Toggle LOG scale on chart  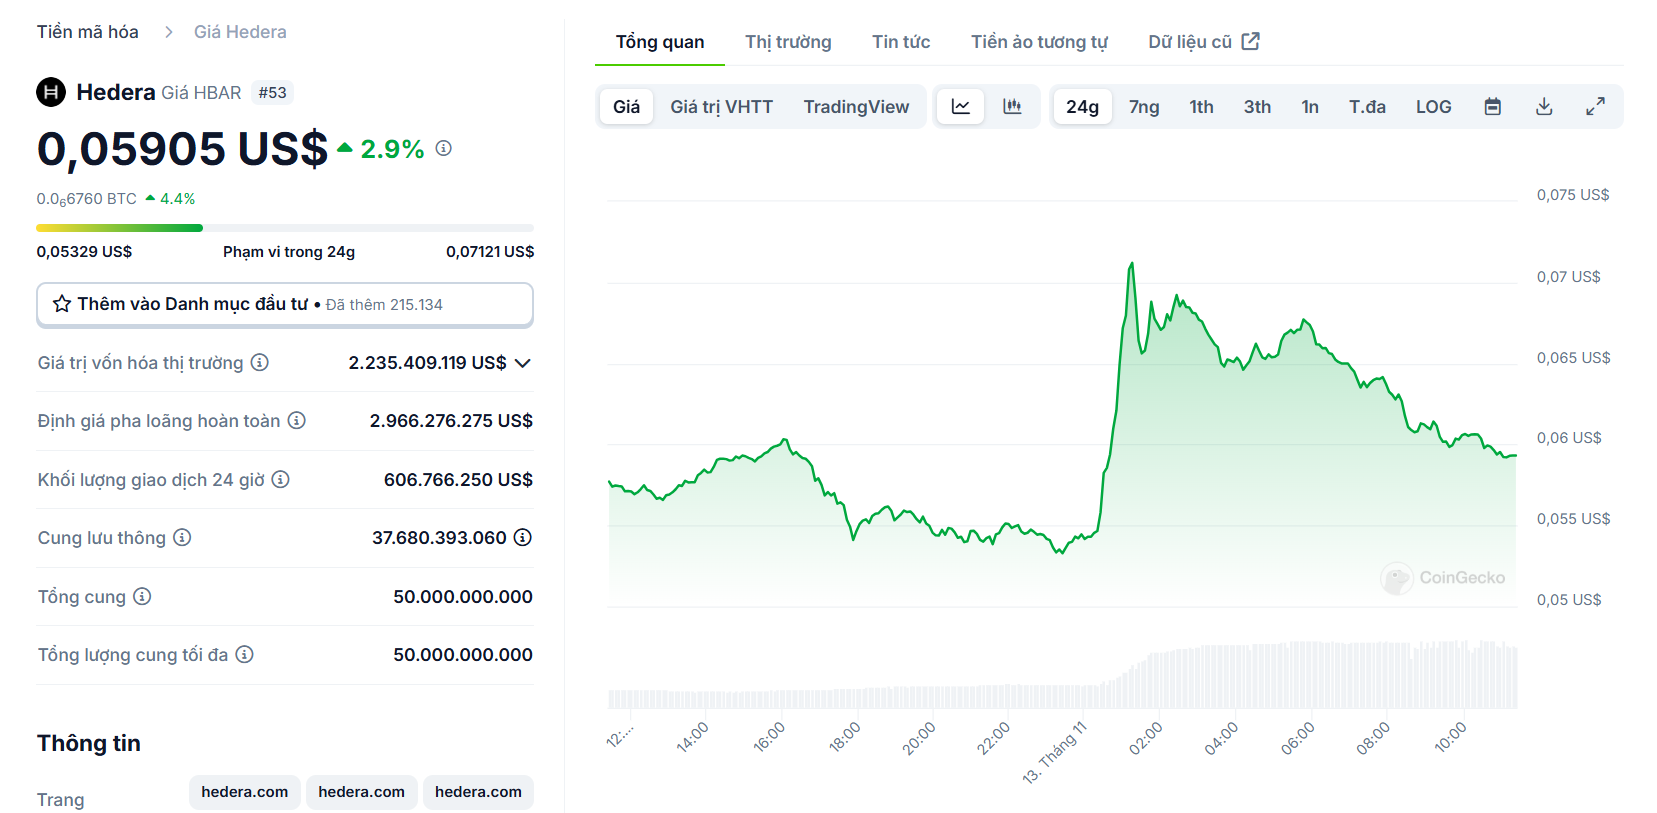point(1433,106)
